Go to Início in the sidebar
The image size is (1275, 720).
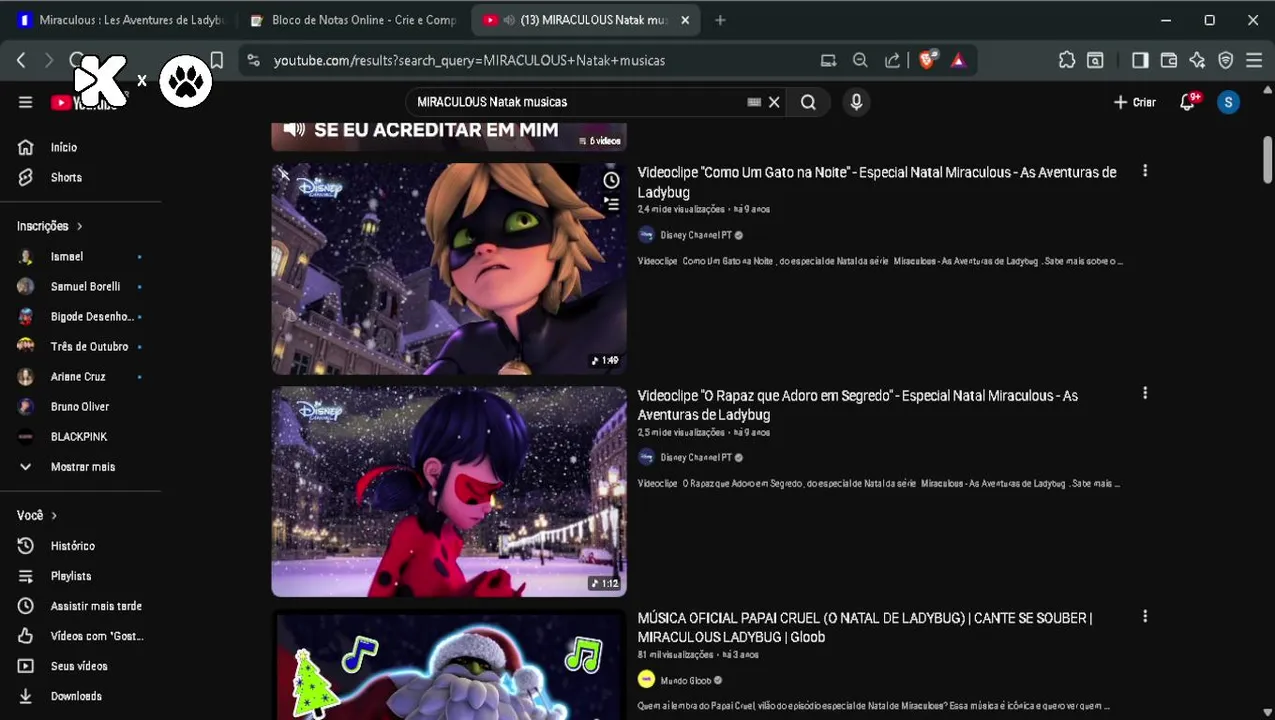[63, 147]
